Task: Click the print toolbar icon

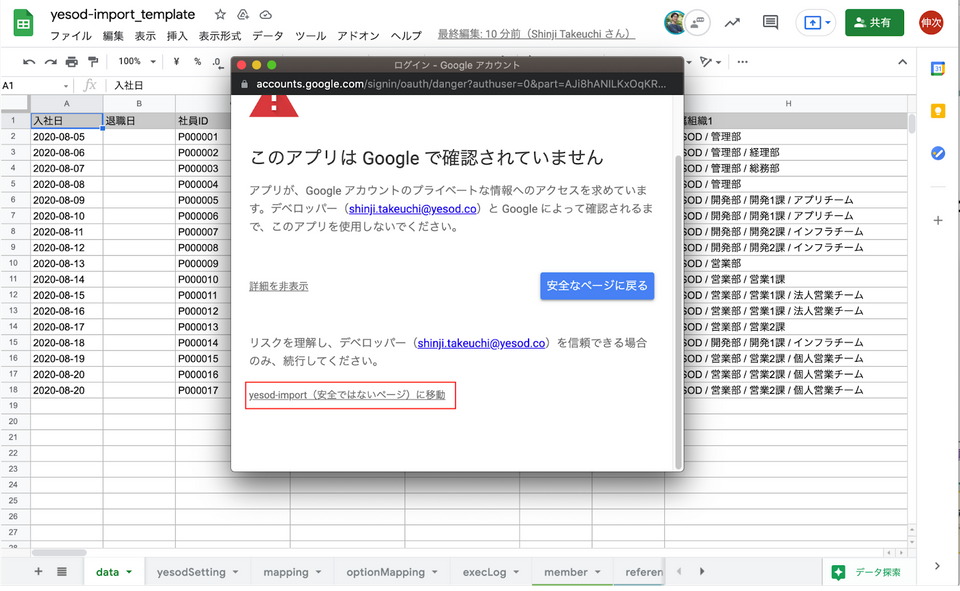Action: pos(72,62)
